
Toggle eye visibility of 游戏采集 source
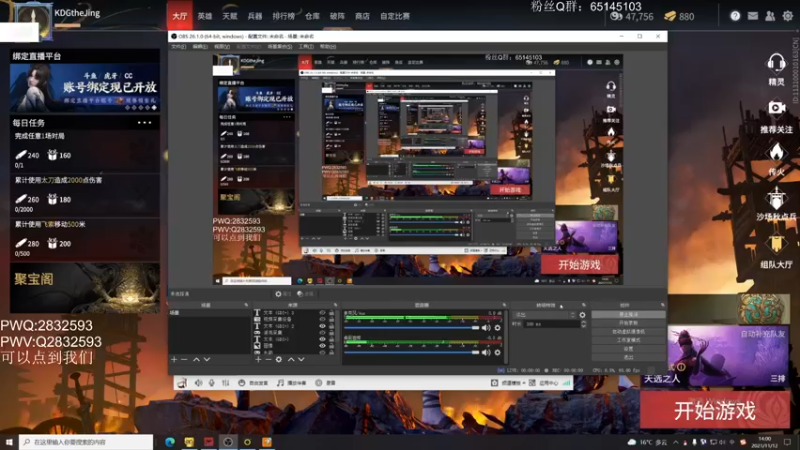tap(322, 333)
